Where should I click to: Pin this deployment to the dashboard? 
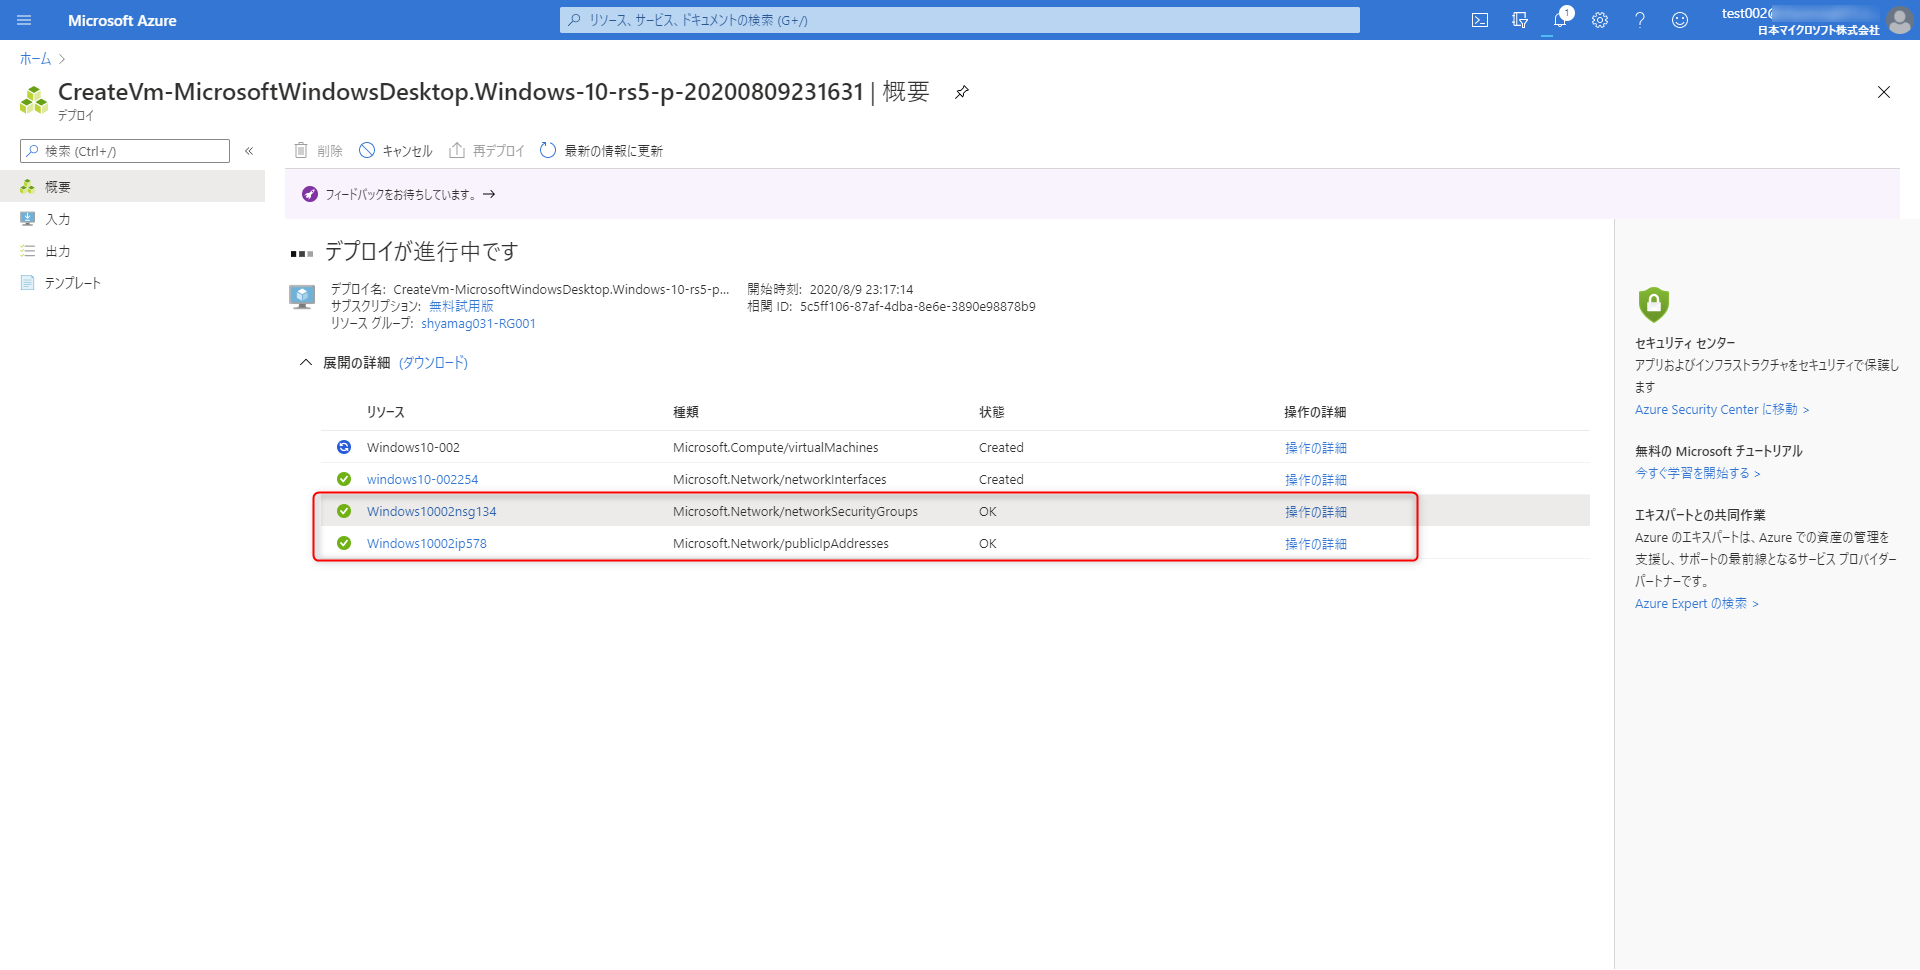962,92
